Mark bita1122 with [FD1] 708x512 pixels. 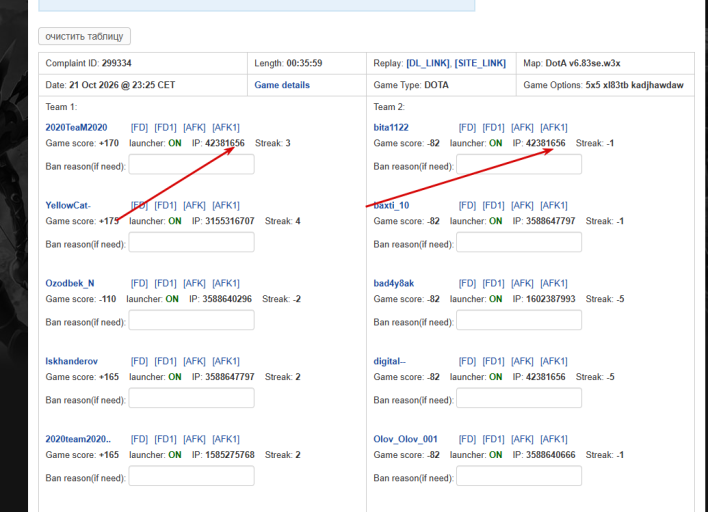pos(494,127)
